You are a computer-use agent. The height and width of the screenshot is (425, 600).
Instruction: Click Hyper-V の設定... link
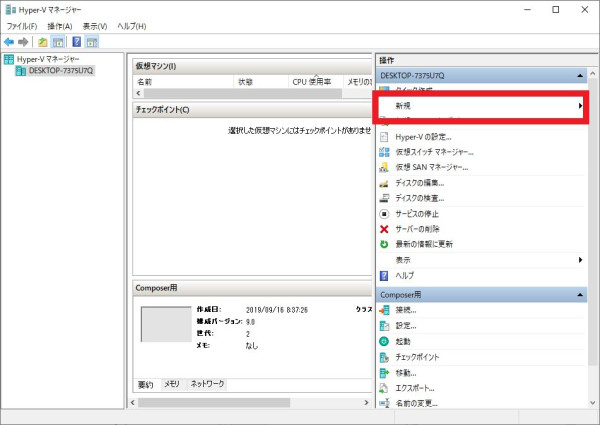[423, 136]
